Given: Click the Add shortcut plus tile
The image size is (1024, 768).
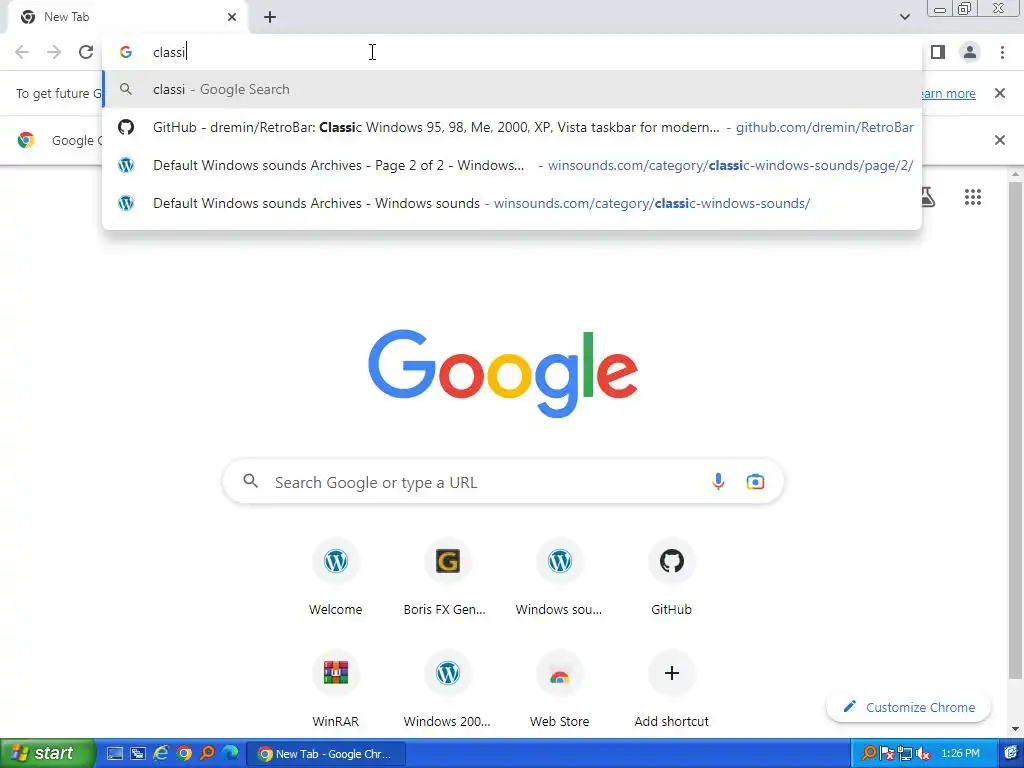Looking at the screenshot, I should tap(671, 690).
